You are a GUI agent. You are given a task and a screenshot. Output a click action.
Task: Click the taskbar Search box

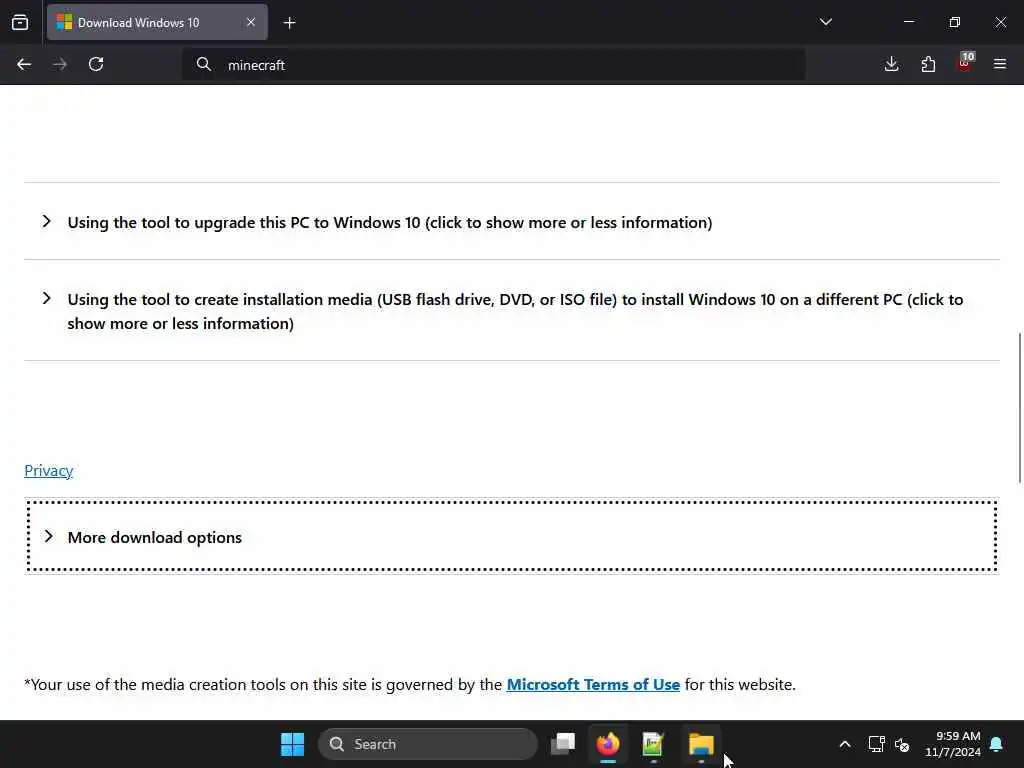pos(428,744)
